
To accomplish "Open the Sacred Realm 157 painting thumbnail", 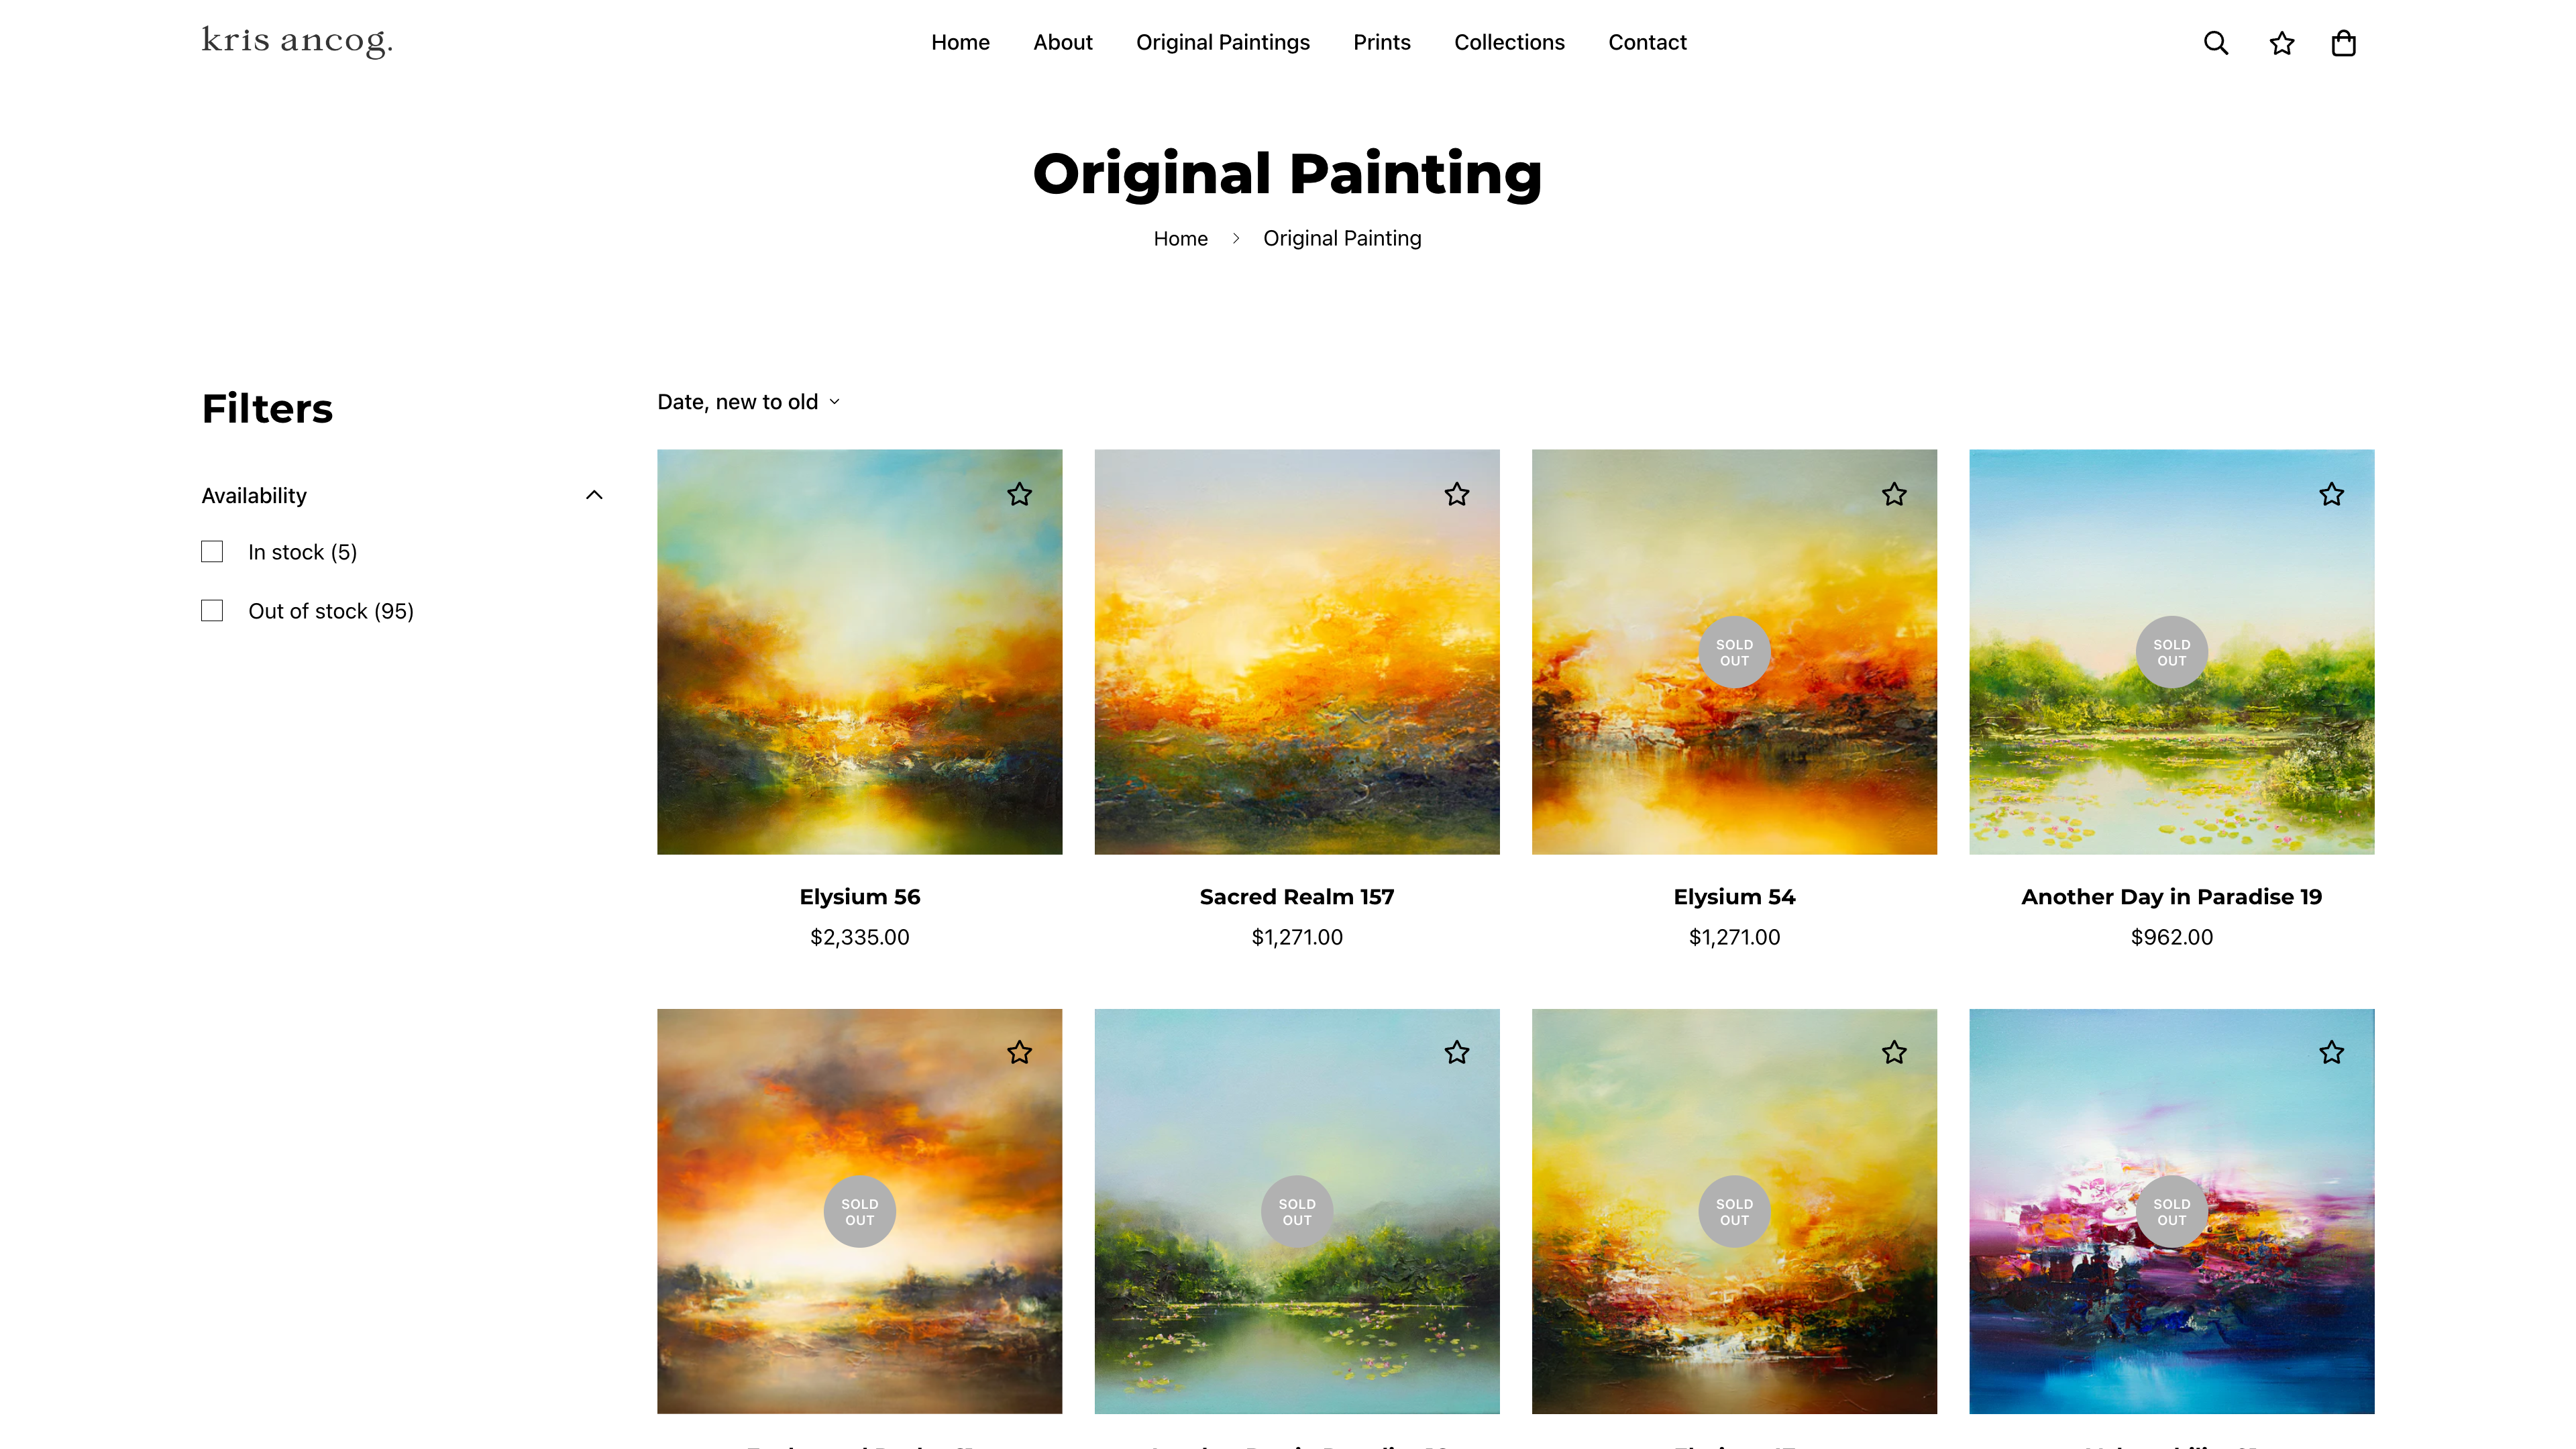I will [1296, 652].
